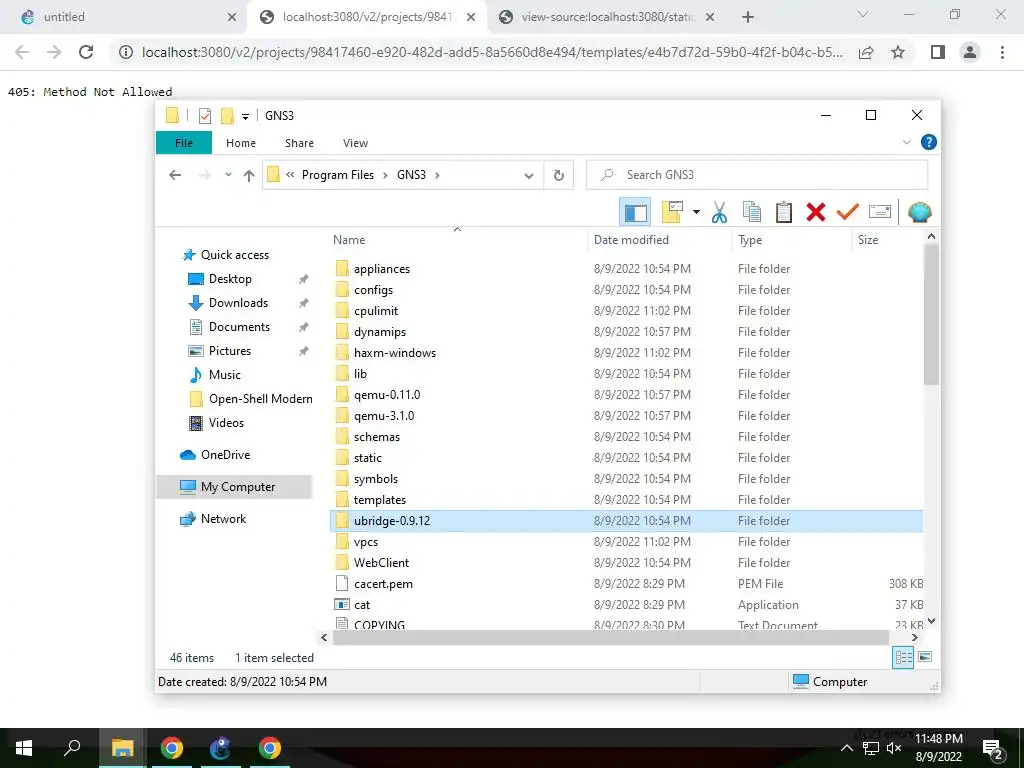Select the WebClient folder
Screen dimensions: 1024x768
pos(381,563)
